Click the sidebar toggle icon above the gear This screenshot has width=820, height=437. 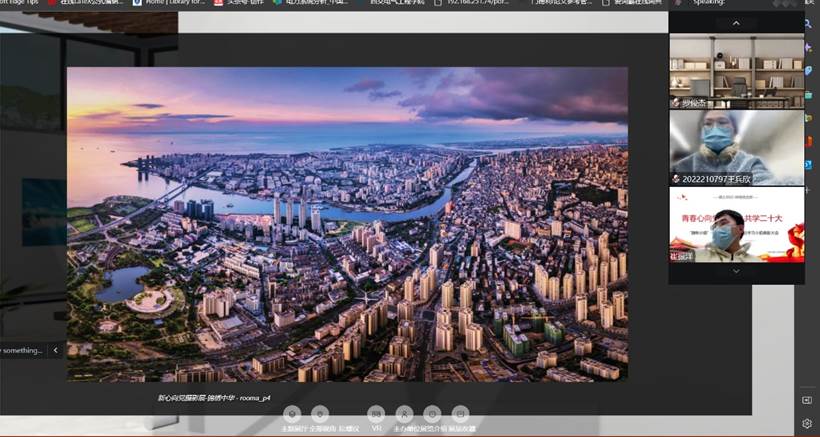click(x=807, y=400)
